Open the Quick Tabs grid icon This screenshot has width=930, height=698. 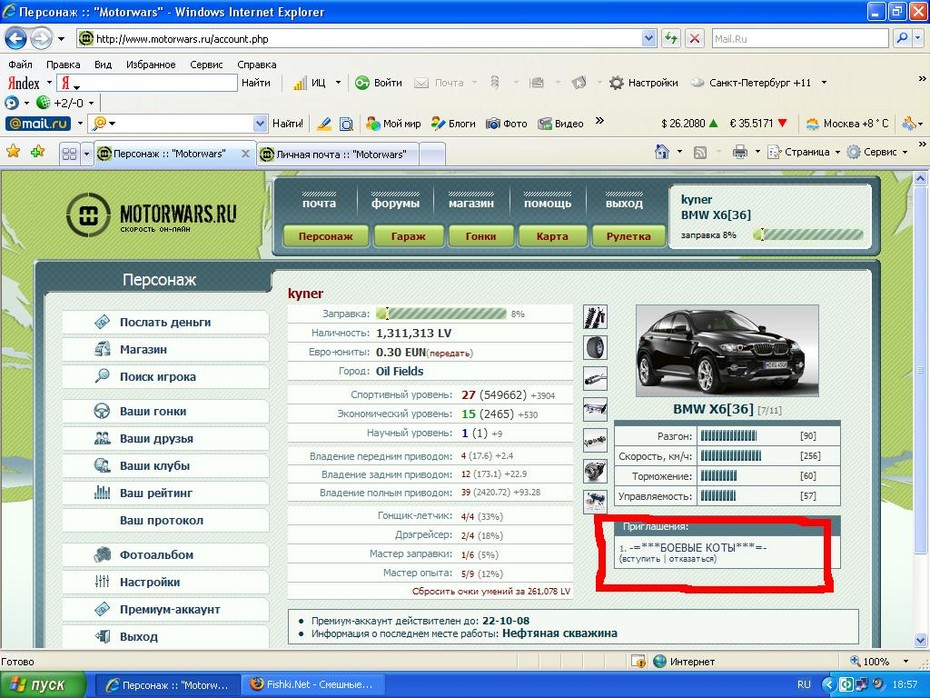click(x=69, y=154)
